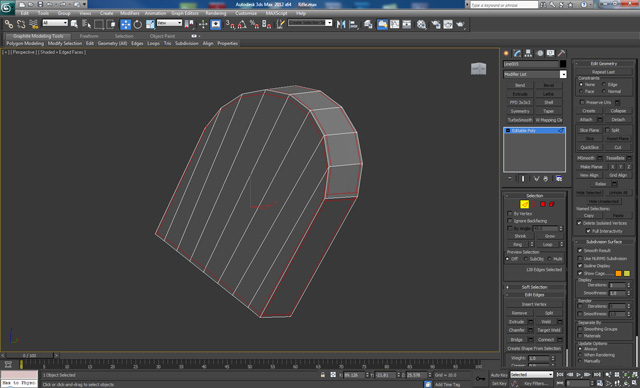The width and height of the screenshot is (640, 388).
Task: Open the Motion command panel tab
Action: pos(540,53)
